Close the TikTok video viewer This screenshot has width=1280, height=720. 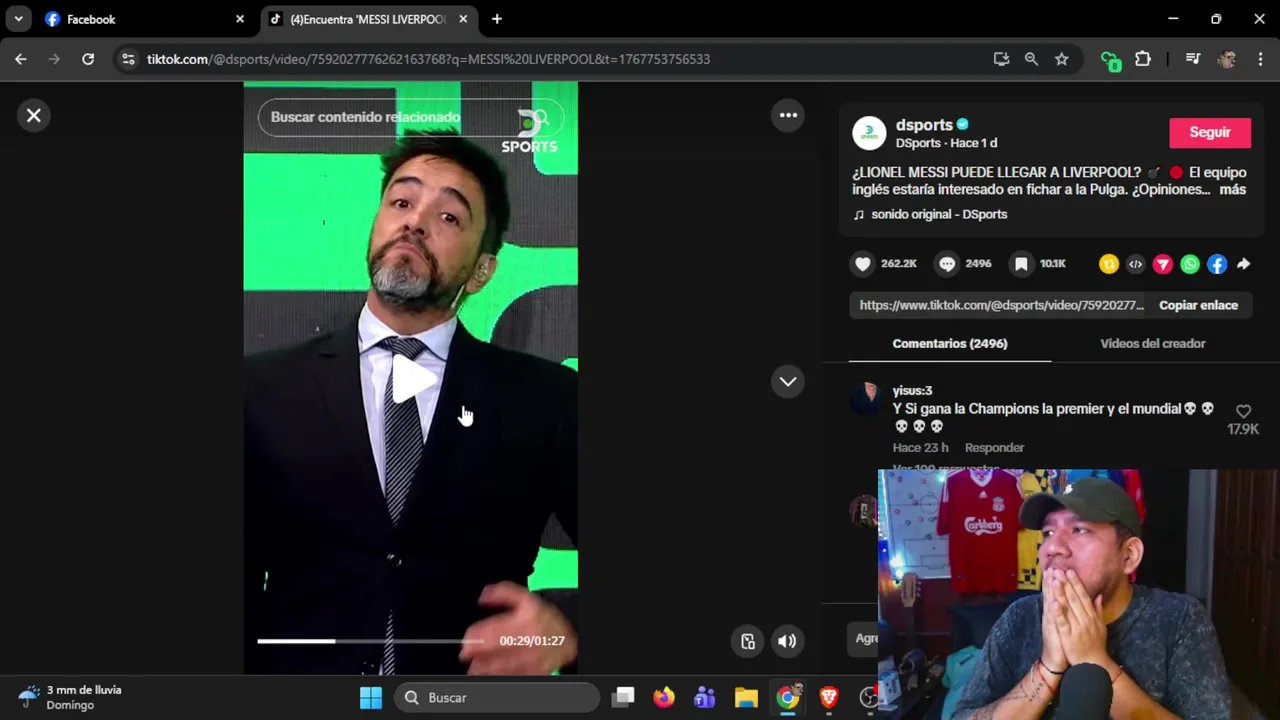pyautogui.click(x=33, y=115)
